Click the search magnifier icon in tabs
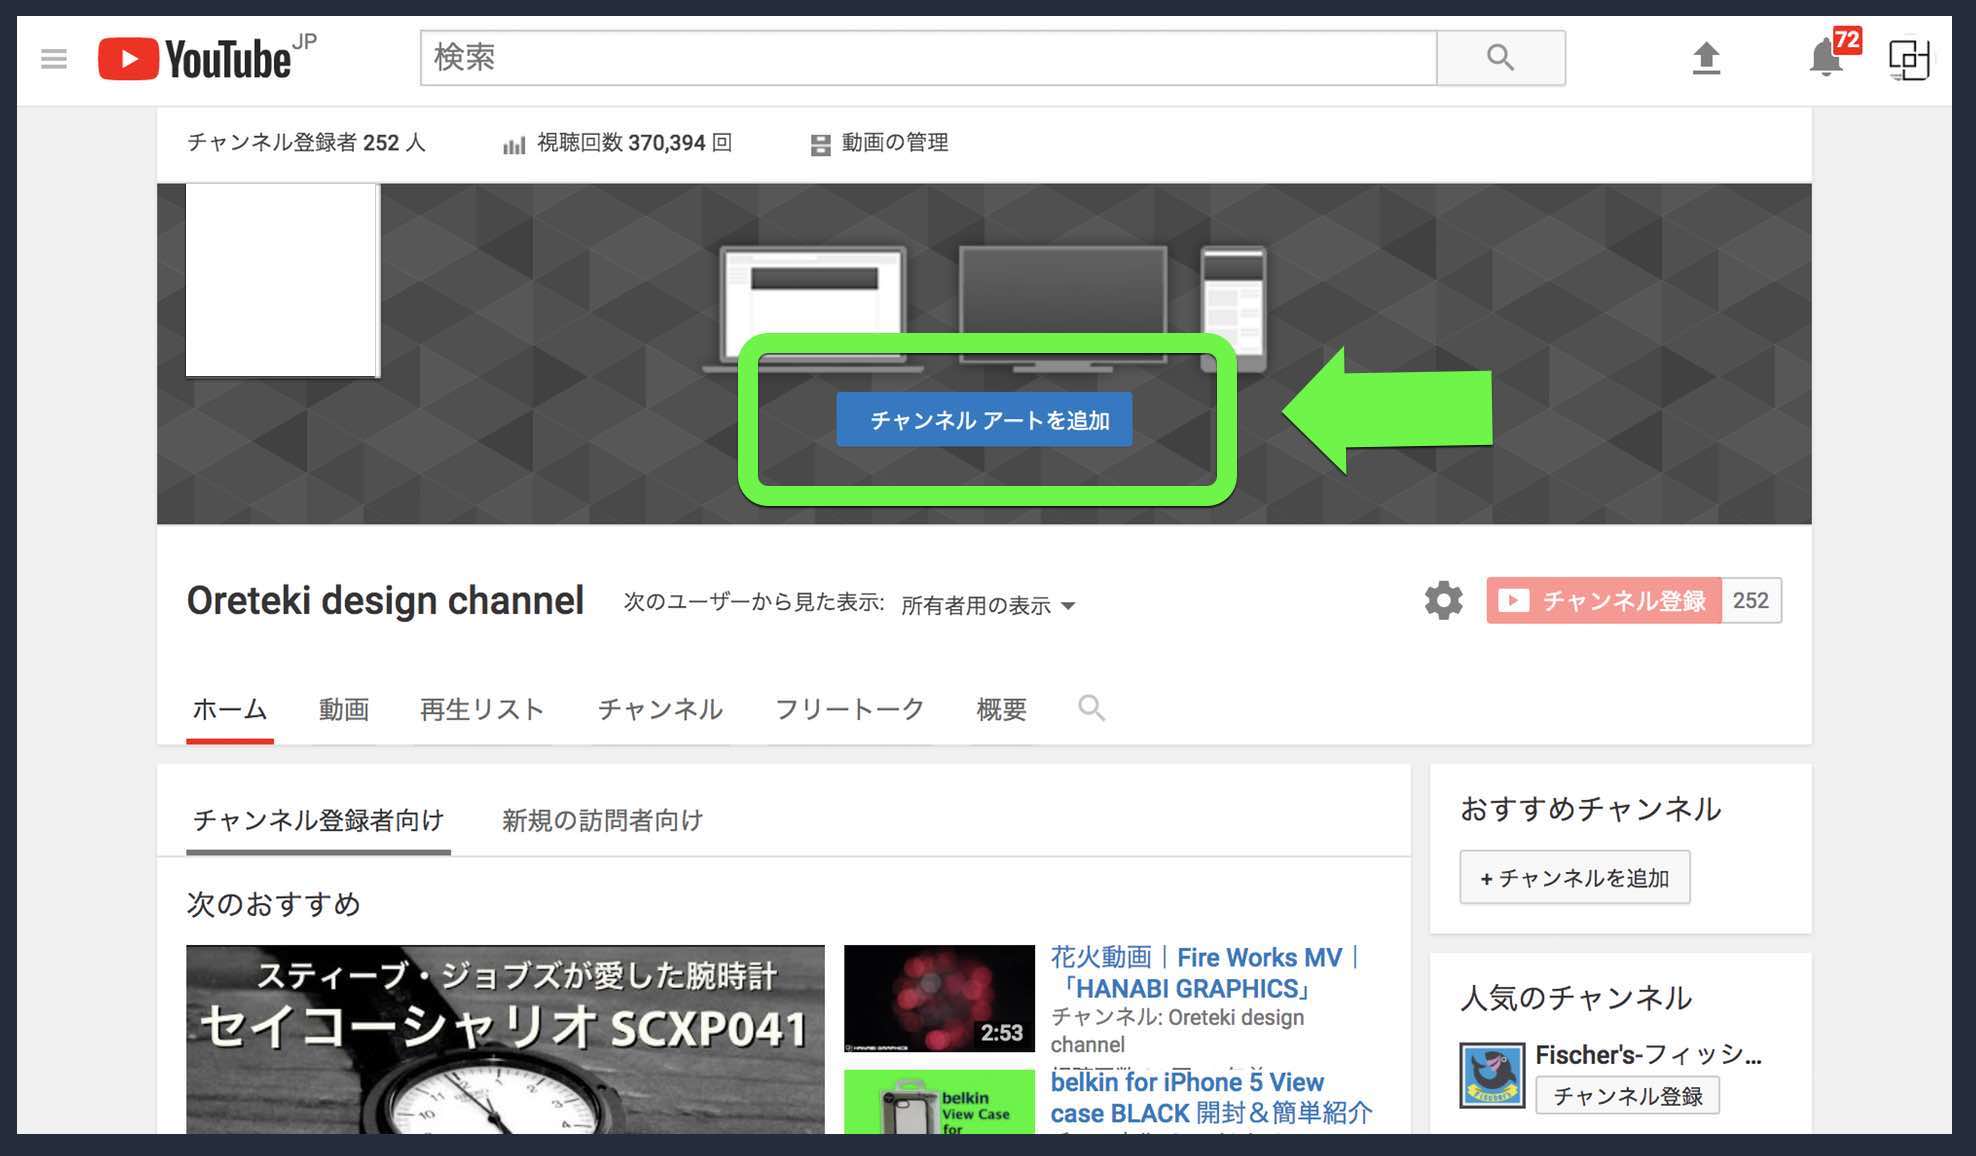The height and width of the screenshot is (1156, 1976). point(1091,709)
